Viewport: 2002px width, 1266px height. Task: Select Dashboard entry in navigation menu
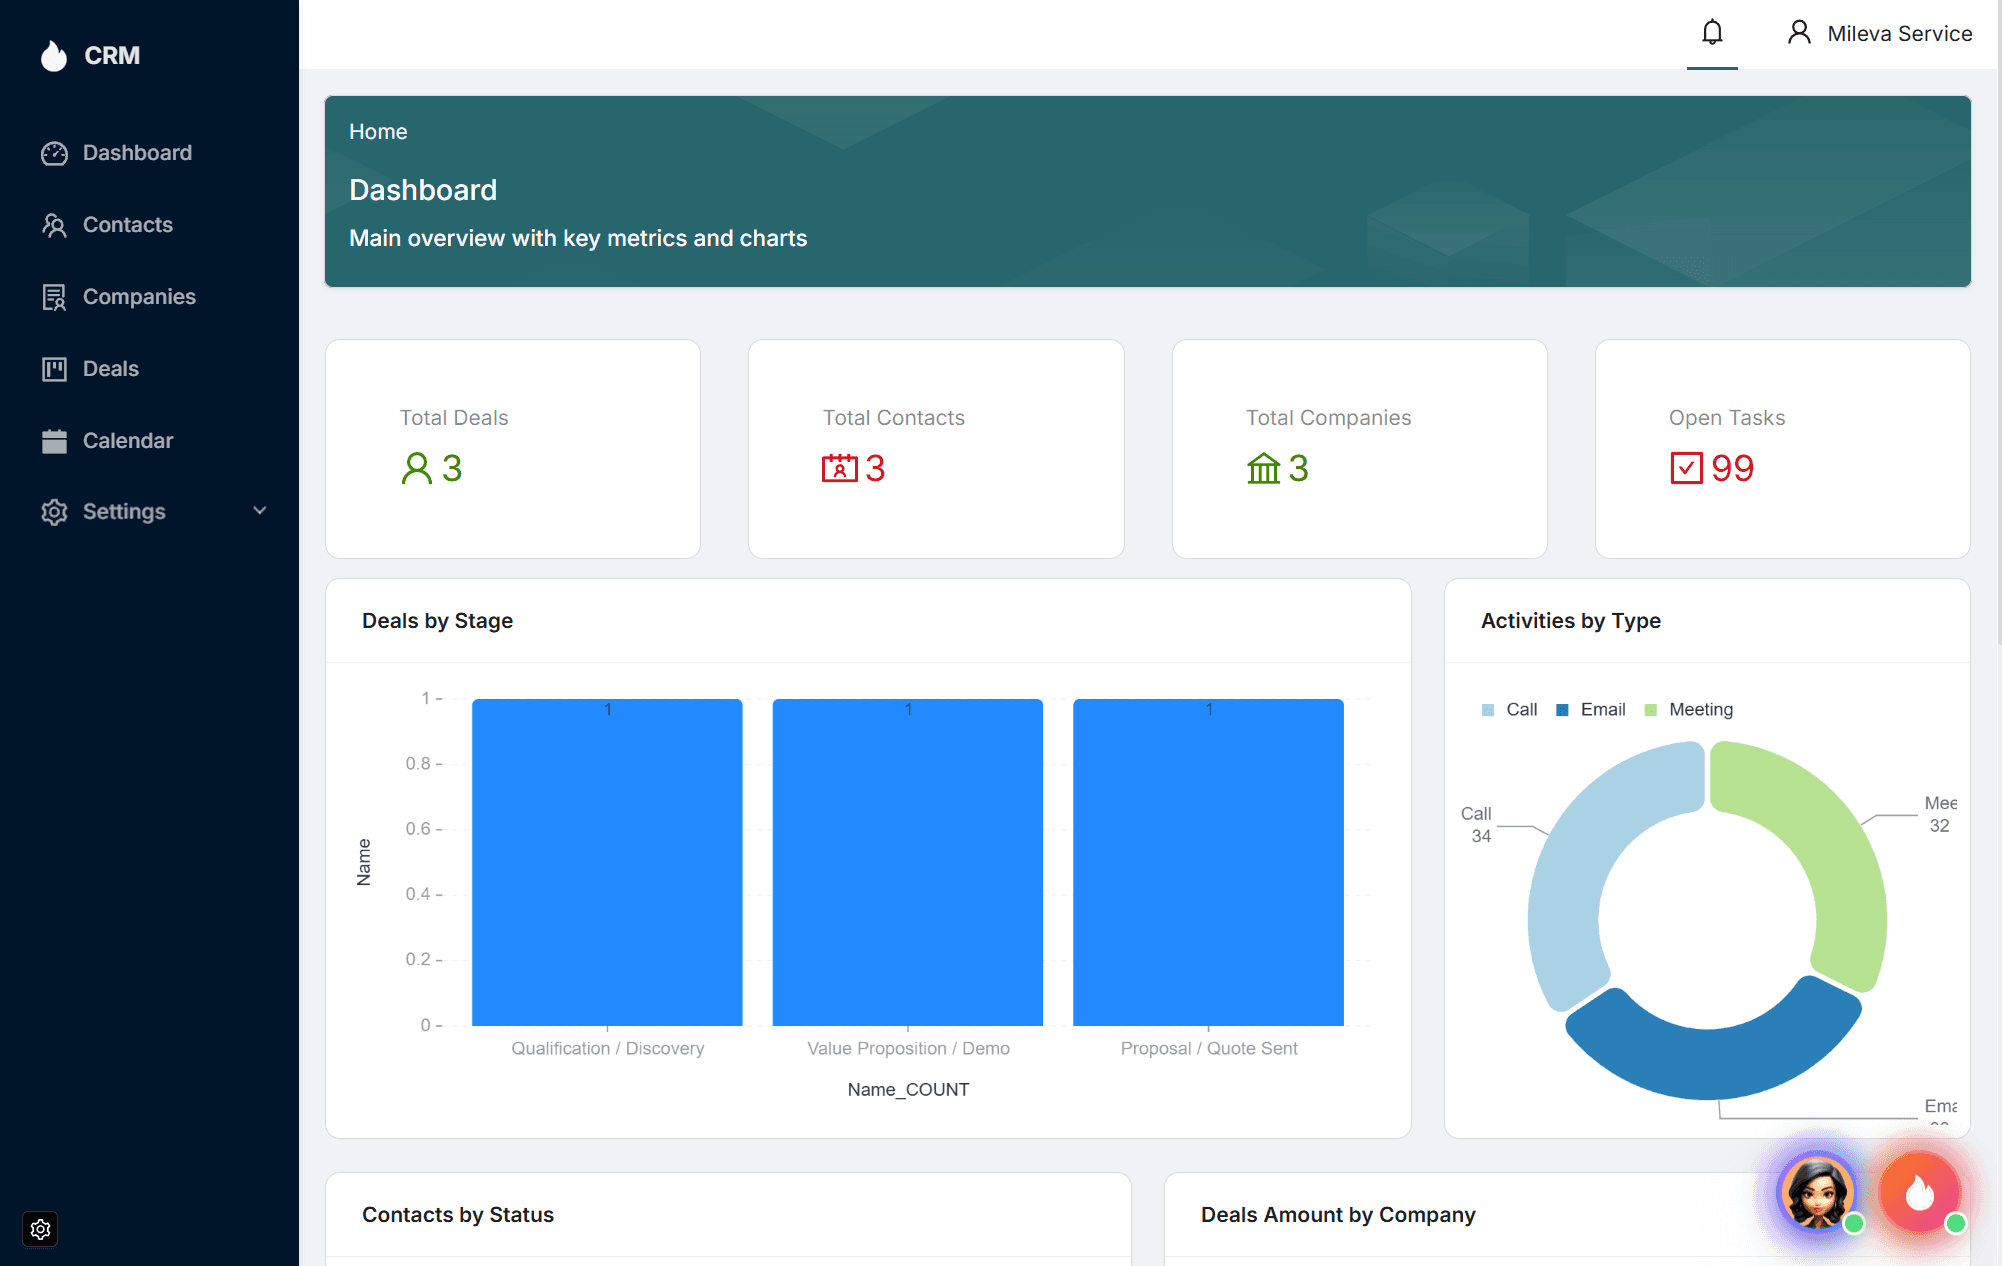tap(137, 152)
